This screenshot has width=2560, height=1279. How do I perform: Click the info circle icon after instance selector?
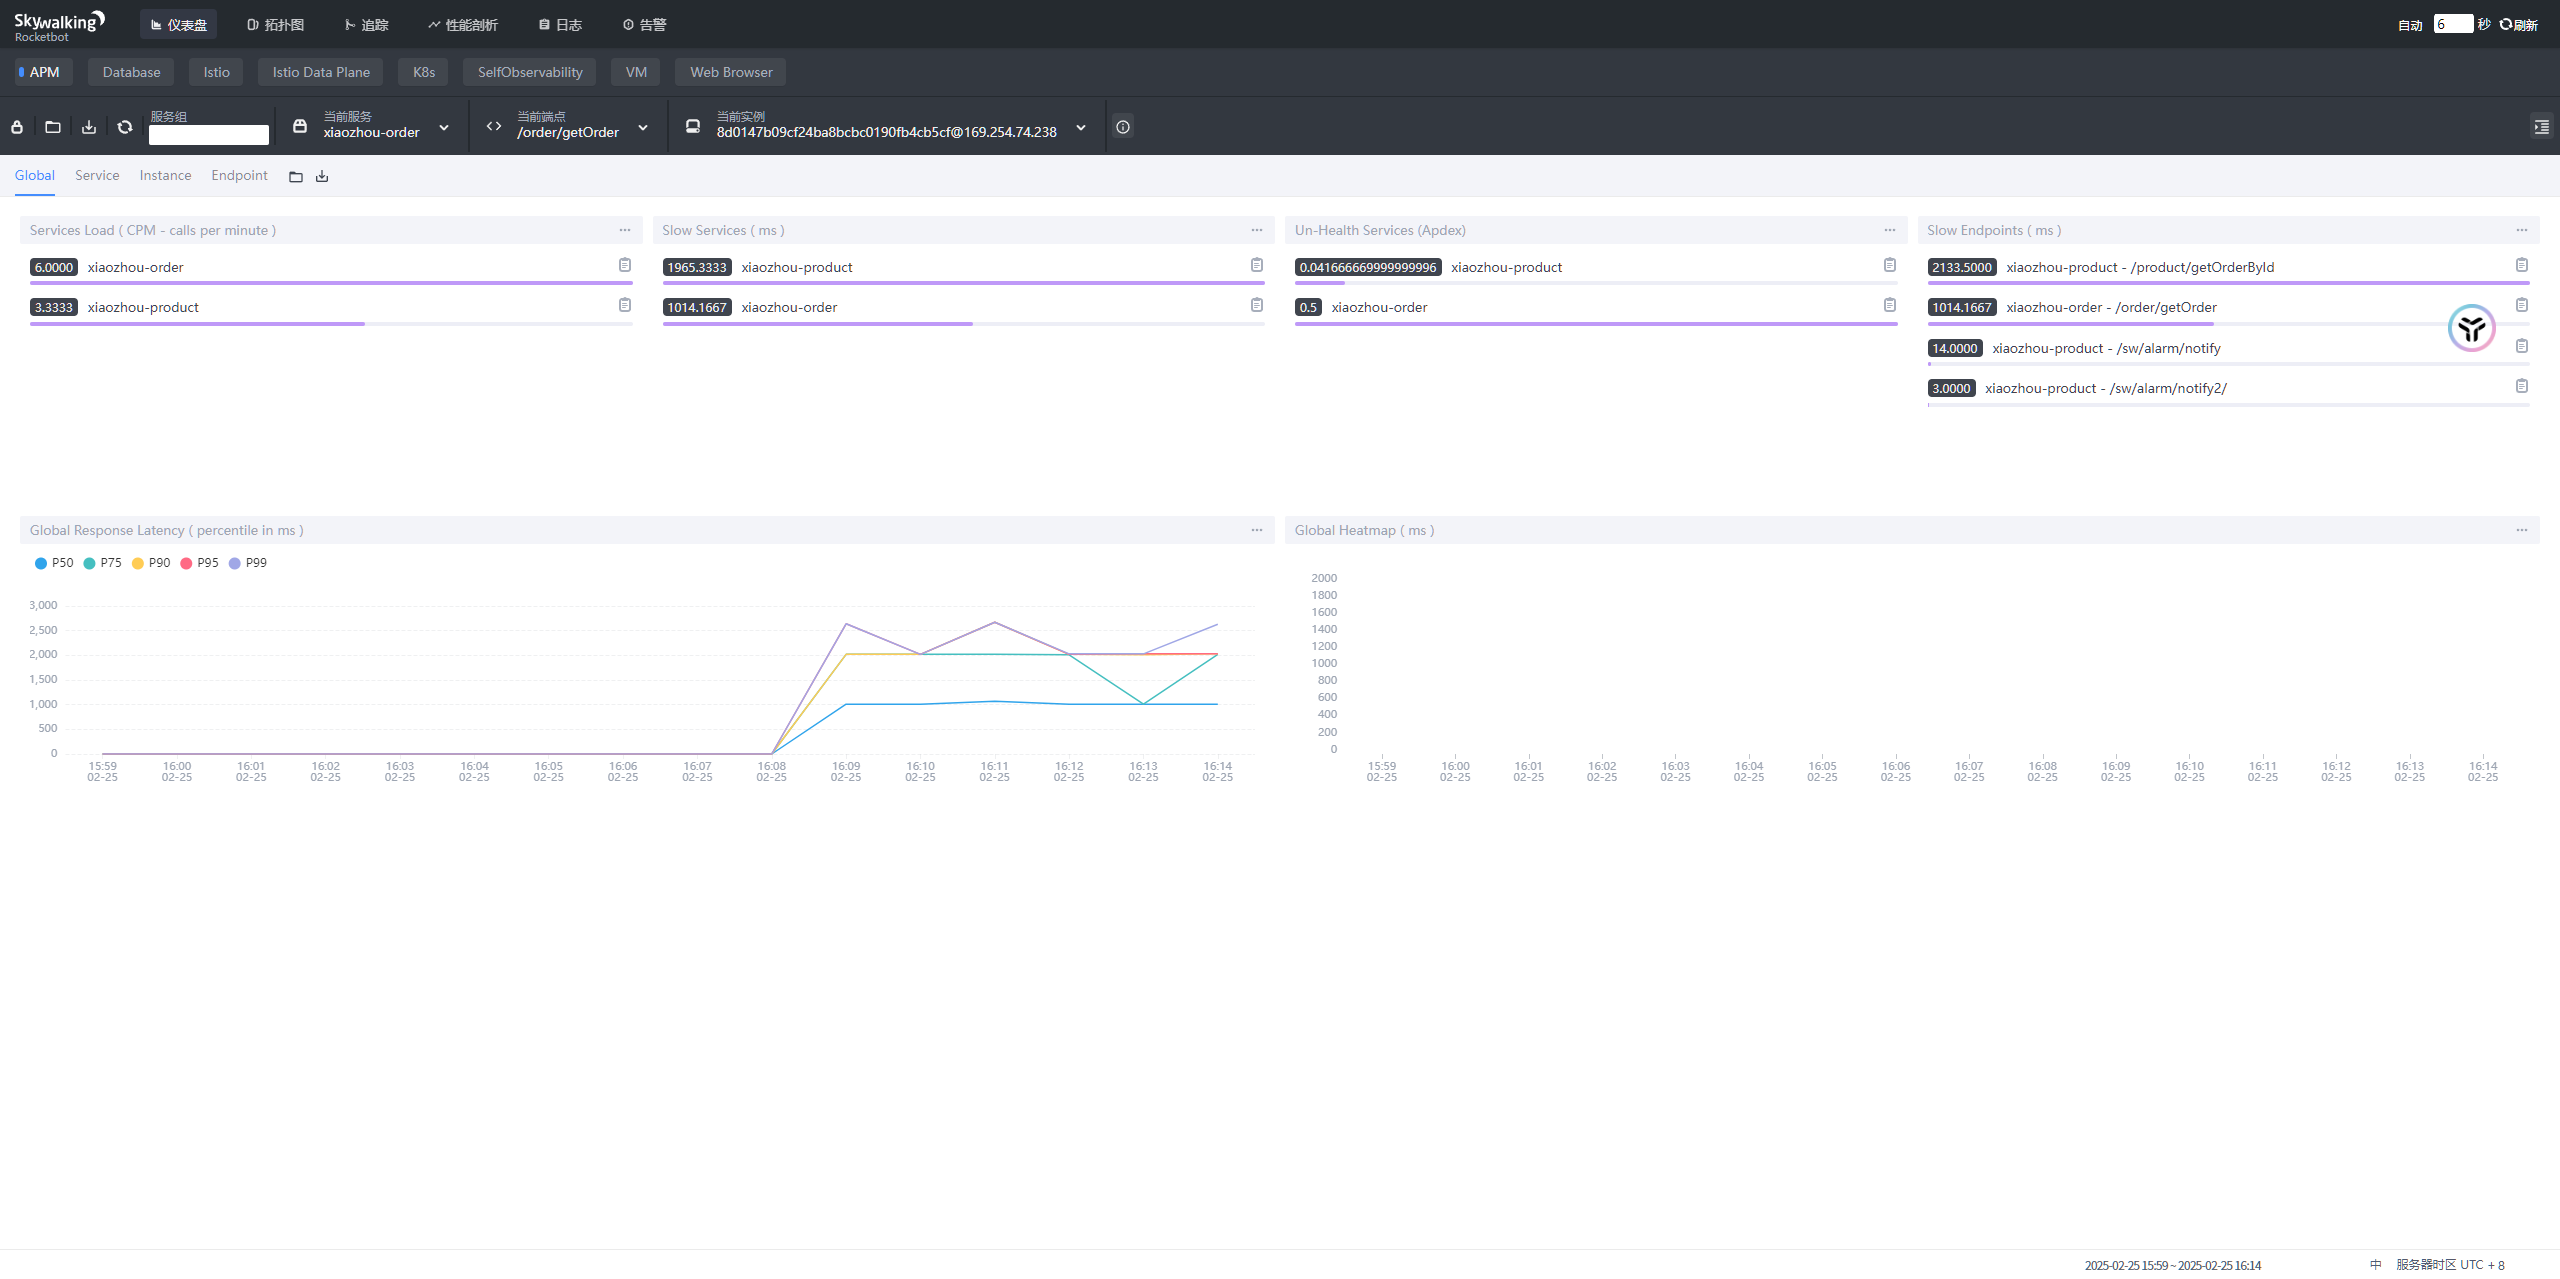1123,127
